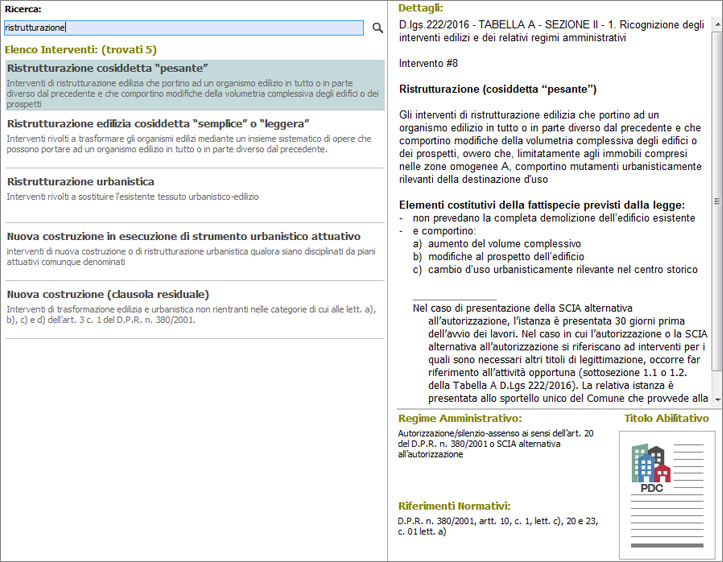Click the Elenco Interventi (trovati 5) heading
The width and height of the screenshot is (723, 562).
pyautogui.click(x=81, y=50)
